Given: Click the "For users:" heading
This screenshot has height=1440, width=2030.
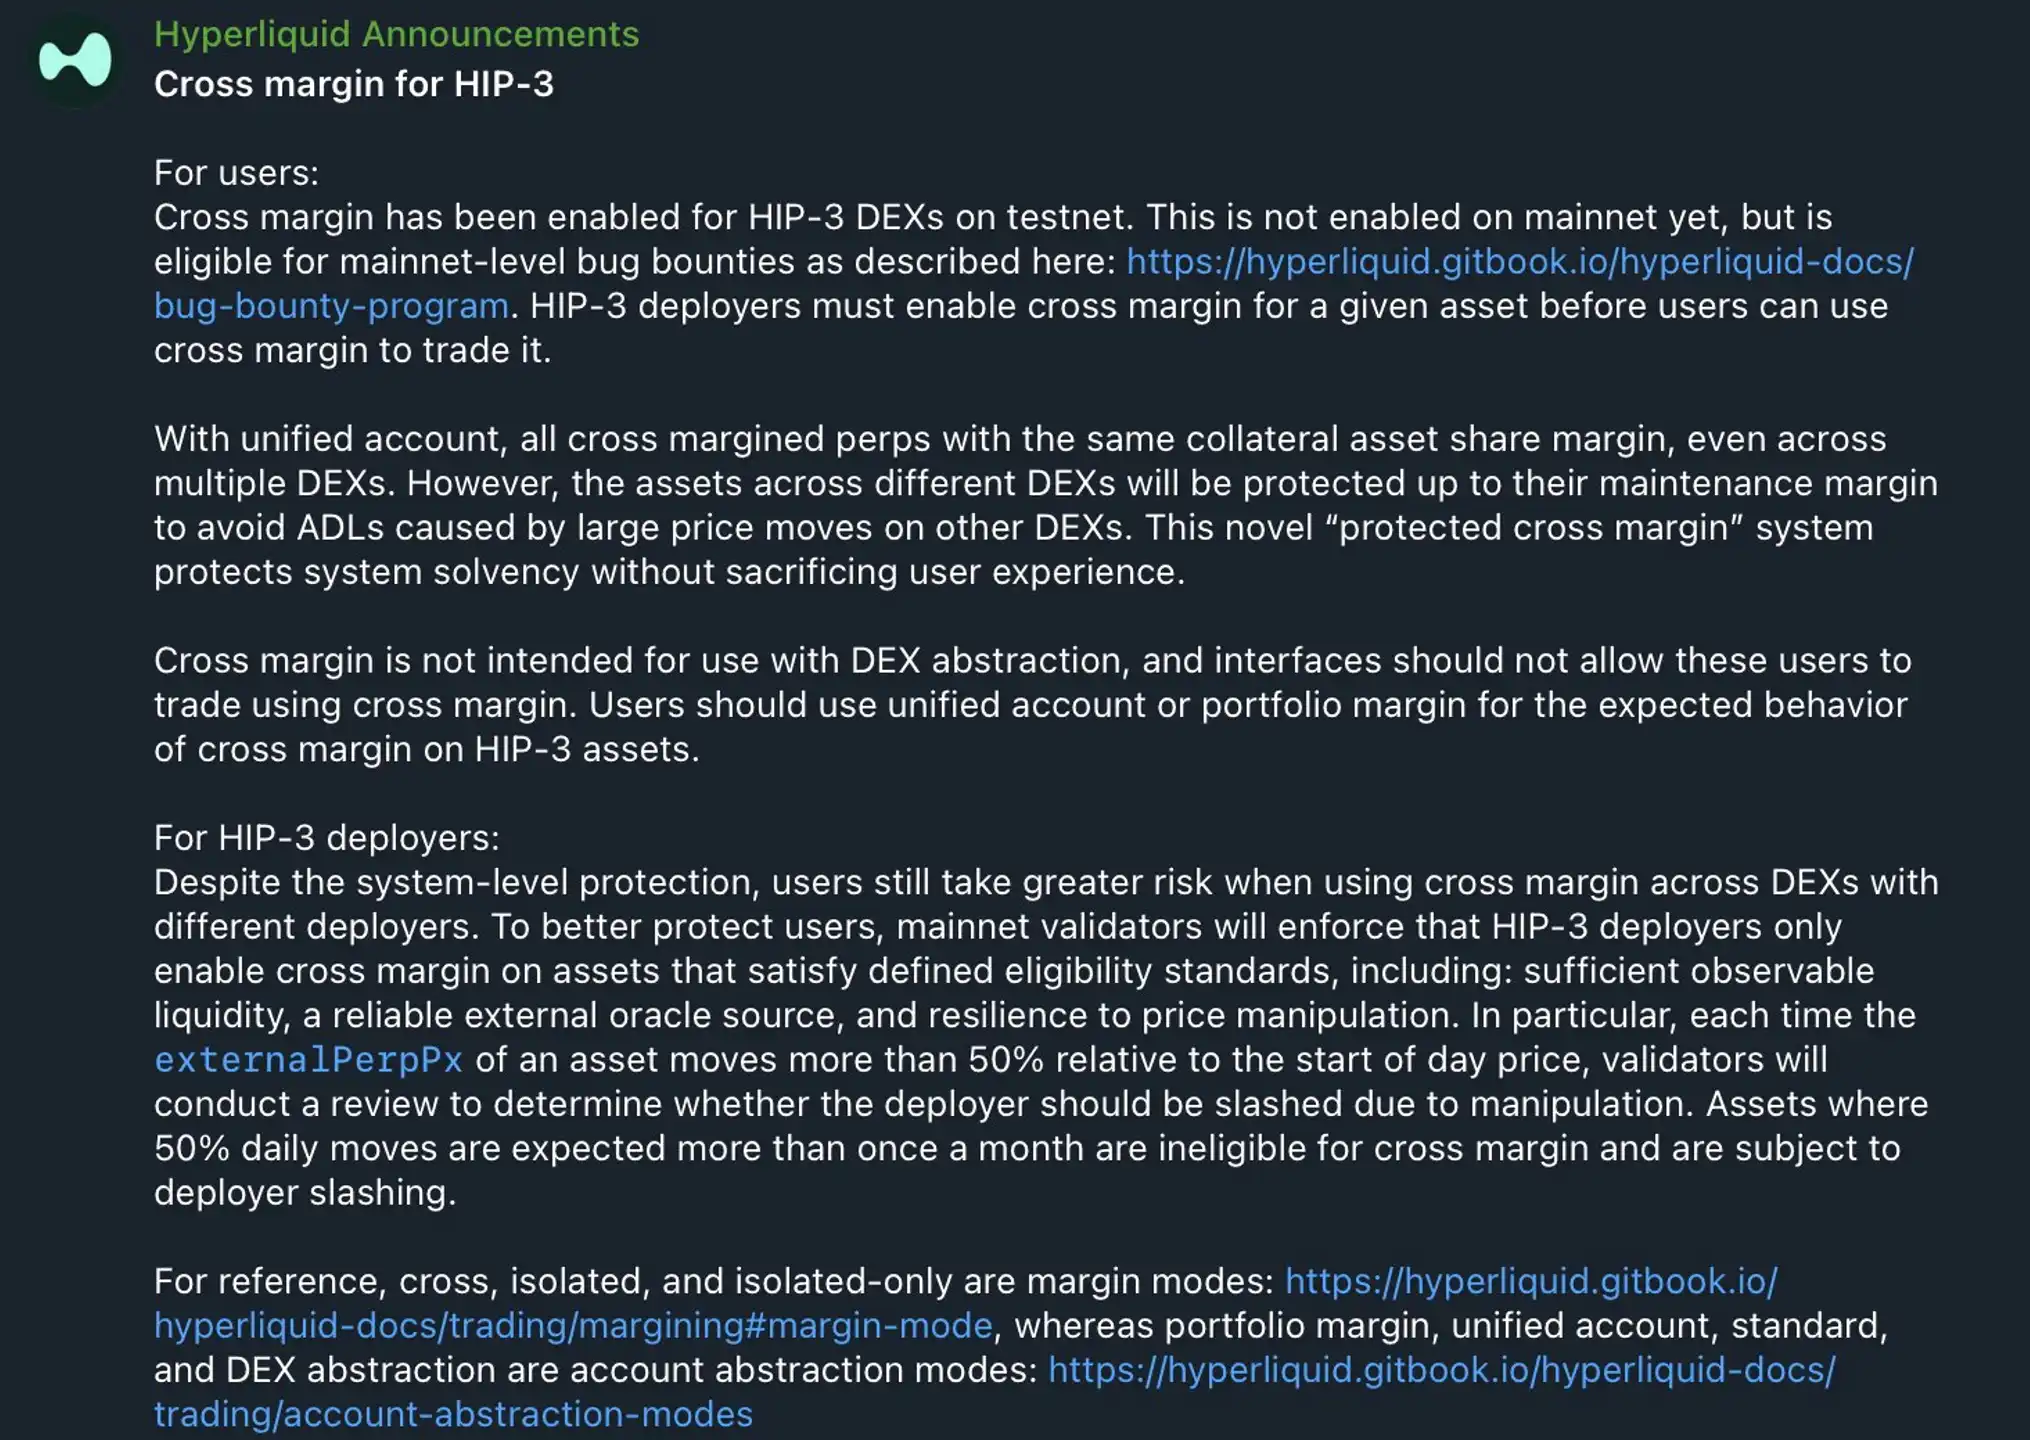Looking at the screenshot, I should point(236,173).
